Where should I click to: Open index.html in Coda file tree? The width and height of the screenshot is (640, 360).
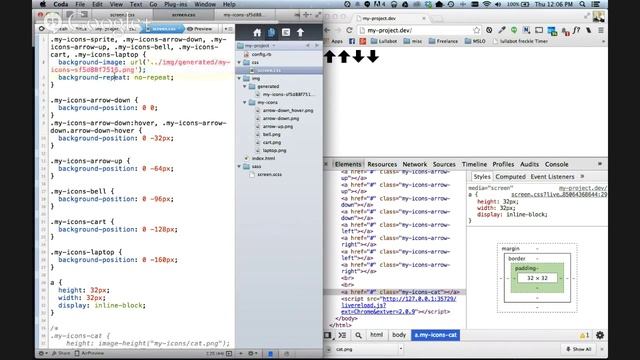pos(263,158)
